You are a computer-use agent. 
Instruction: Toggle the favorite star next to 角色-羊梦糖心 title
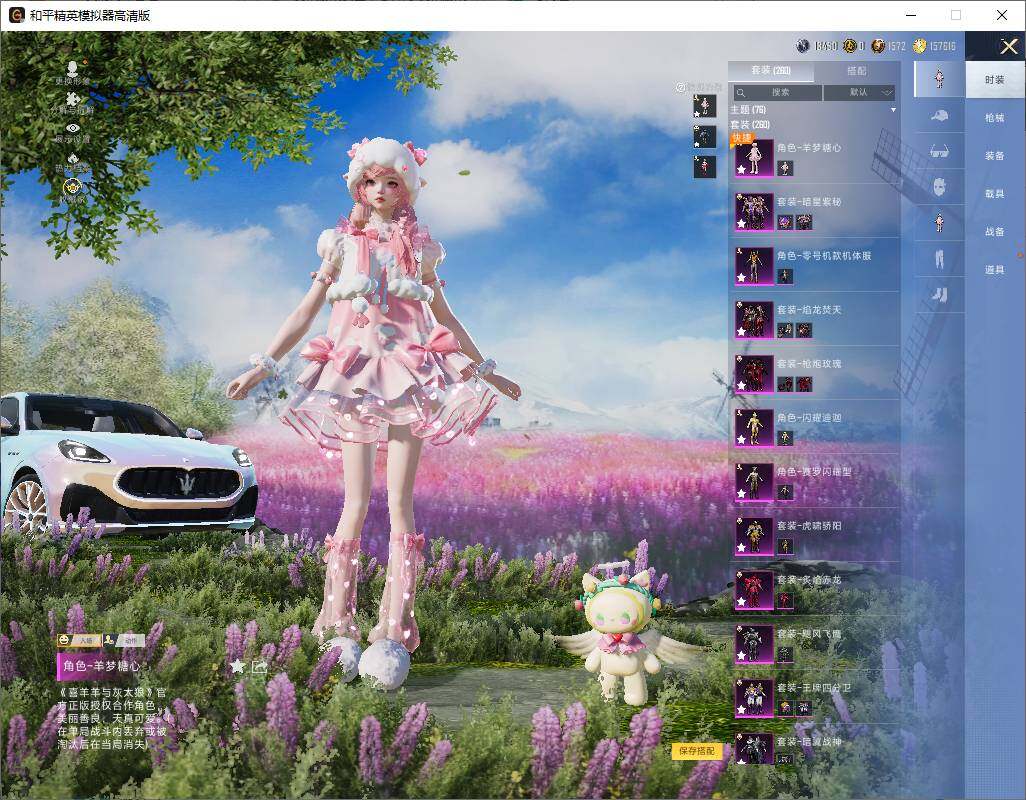[237, 666]
